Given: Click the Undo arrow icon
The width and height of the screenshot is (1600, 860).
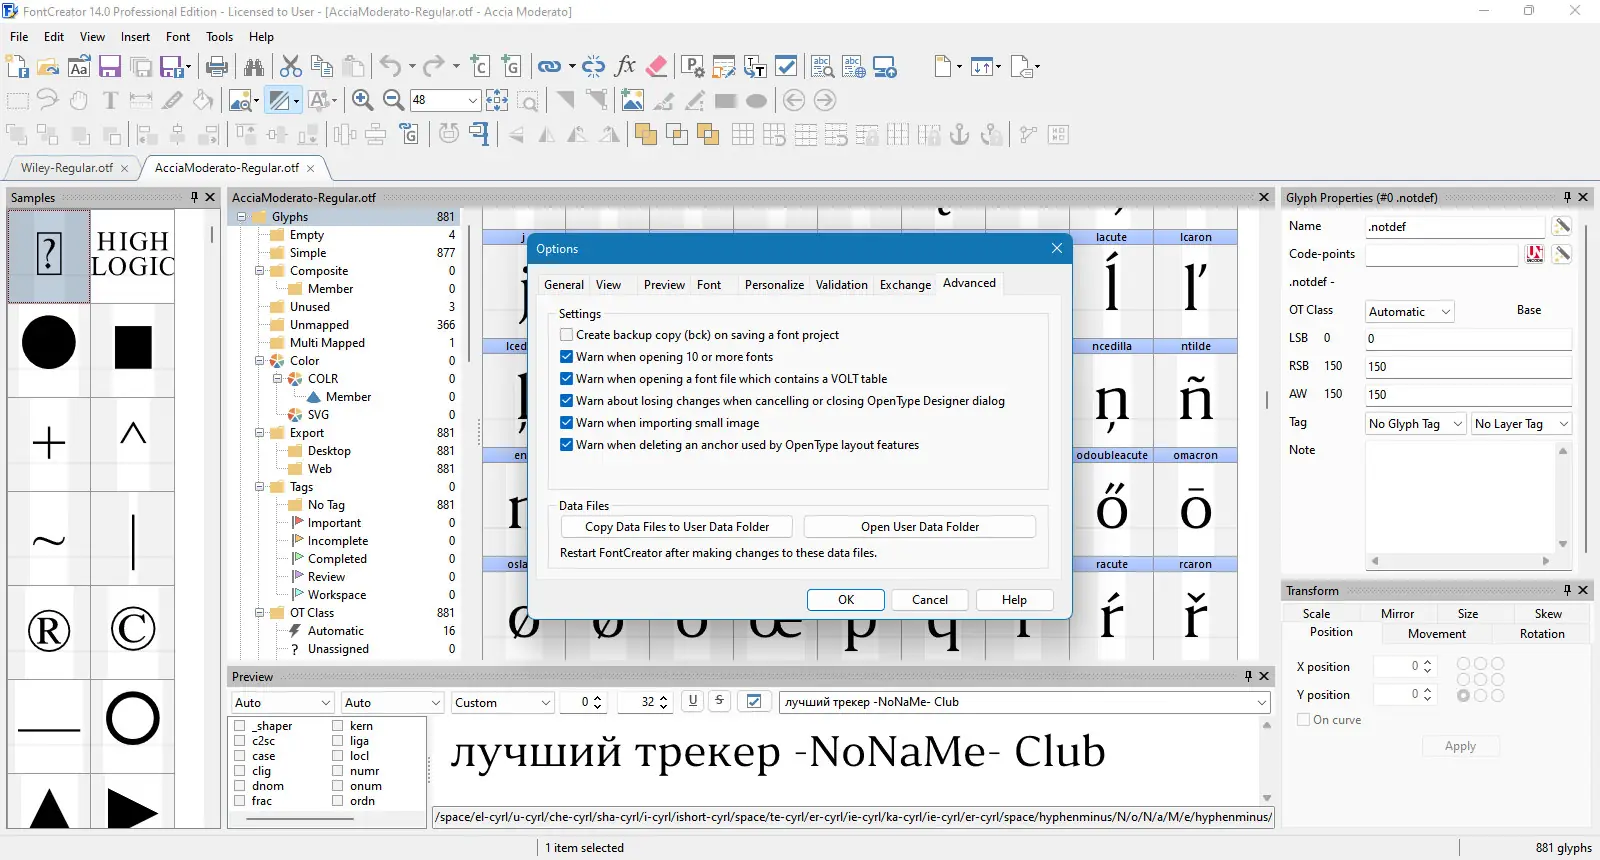Looking at the screenshot, I should (390, 67).
